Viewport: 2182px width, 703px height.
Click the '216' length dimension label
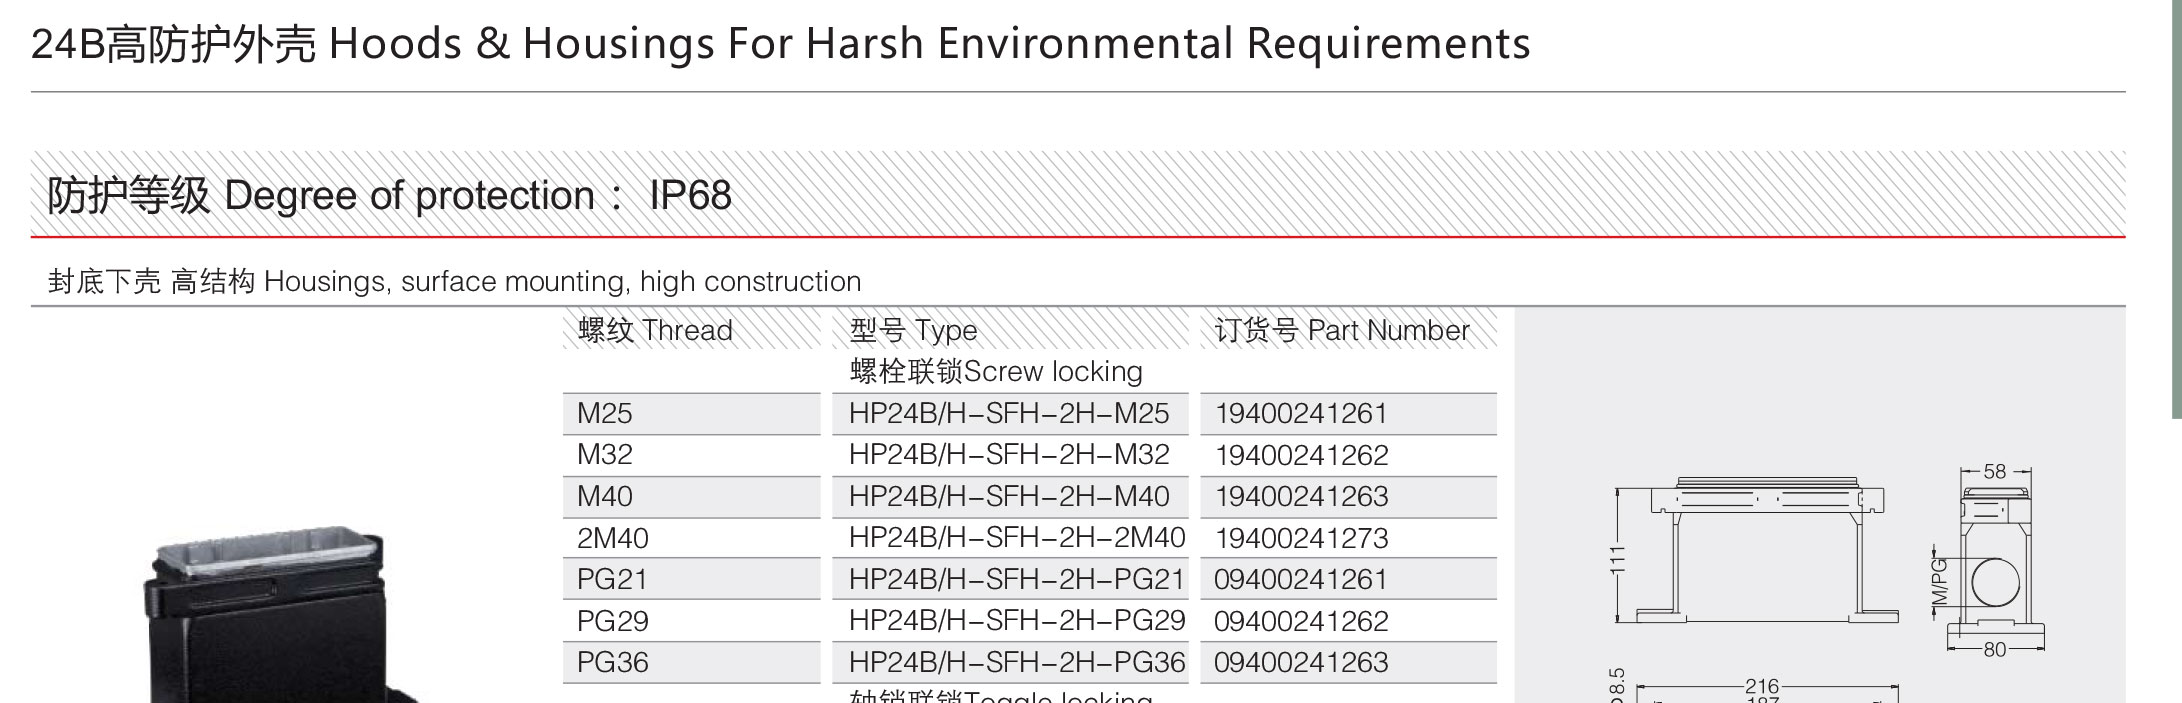coord(1762,686)
